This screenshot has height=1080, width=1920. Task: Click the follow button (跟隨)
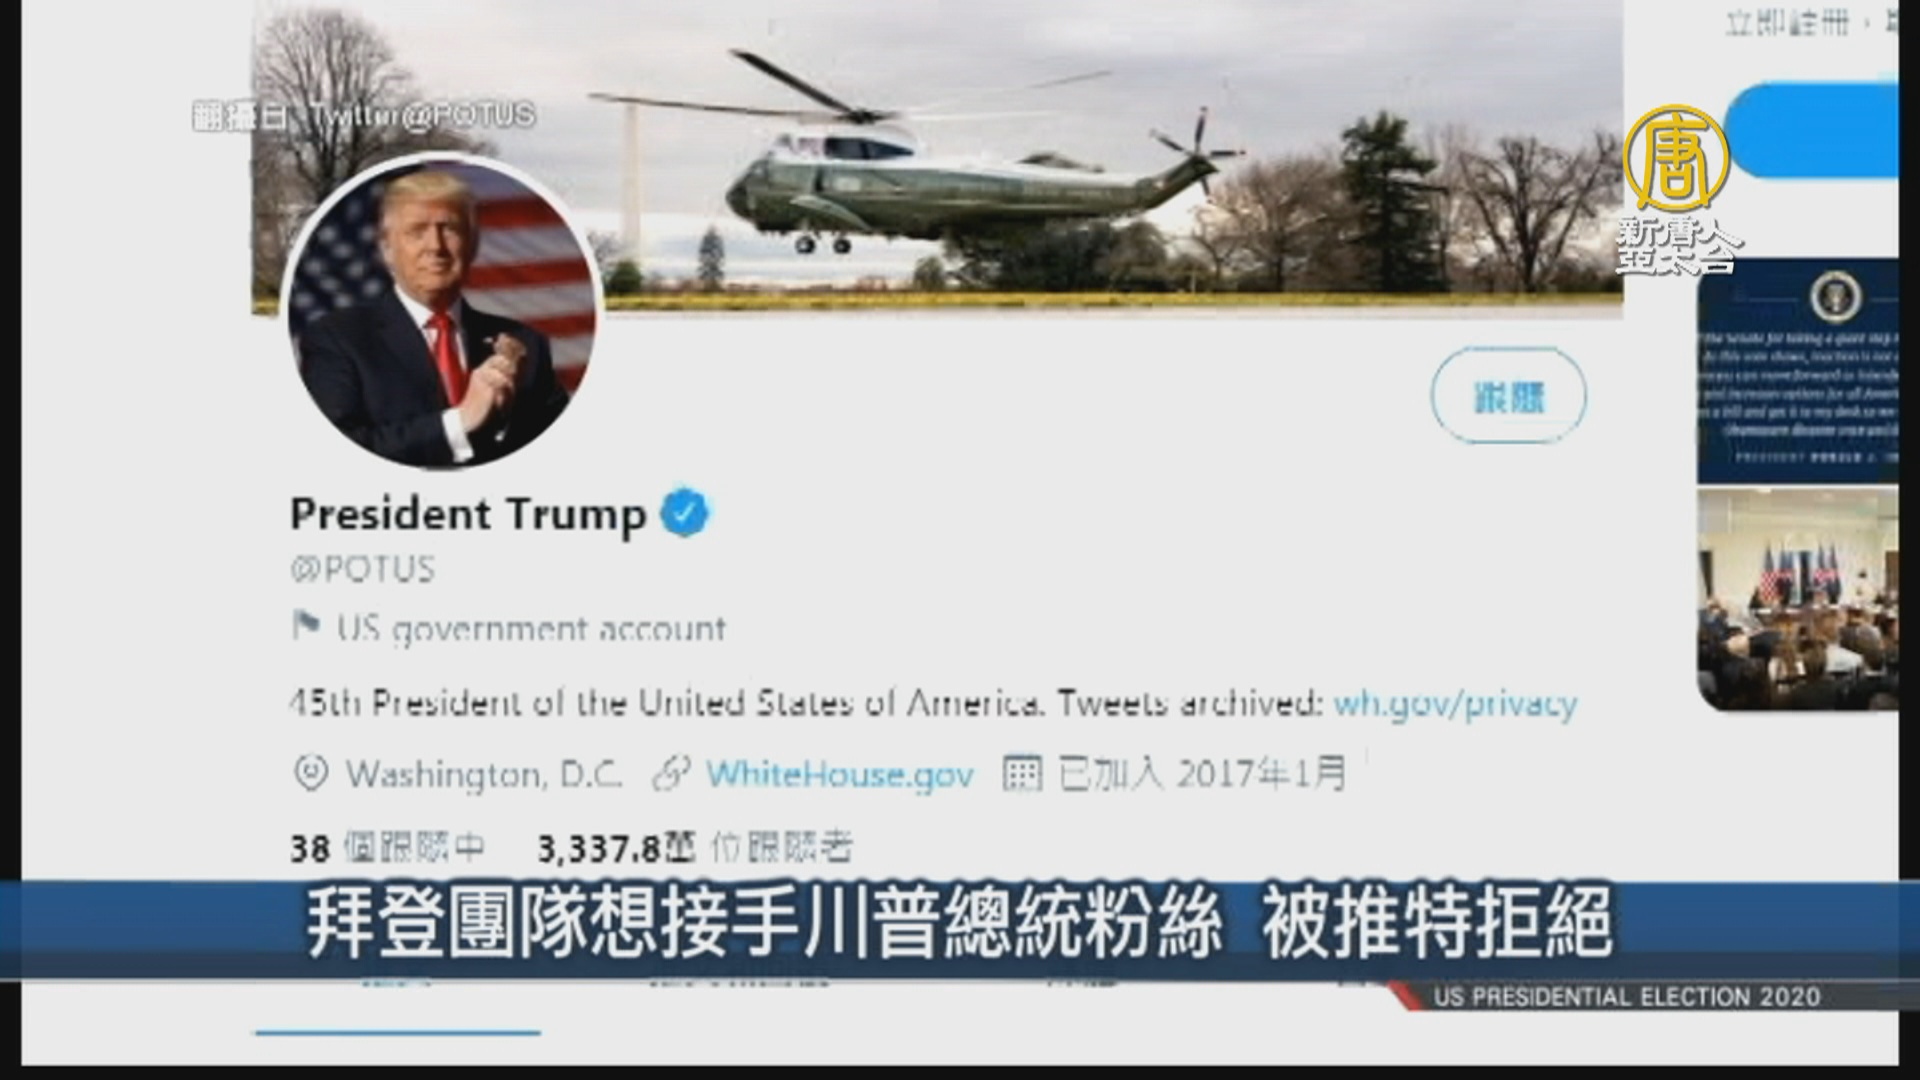pyautogui.click(x=1508, y=397)
